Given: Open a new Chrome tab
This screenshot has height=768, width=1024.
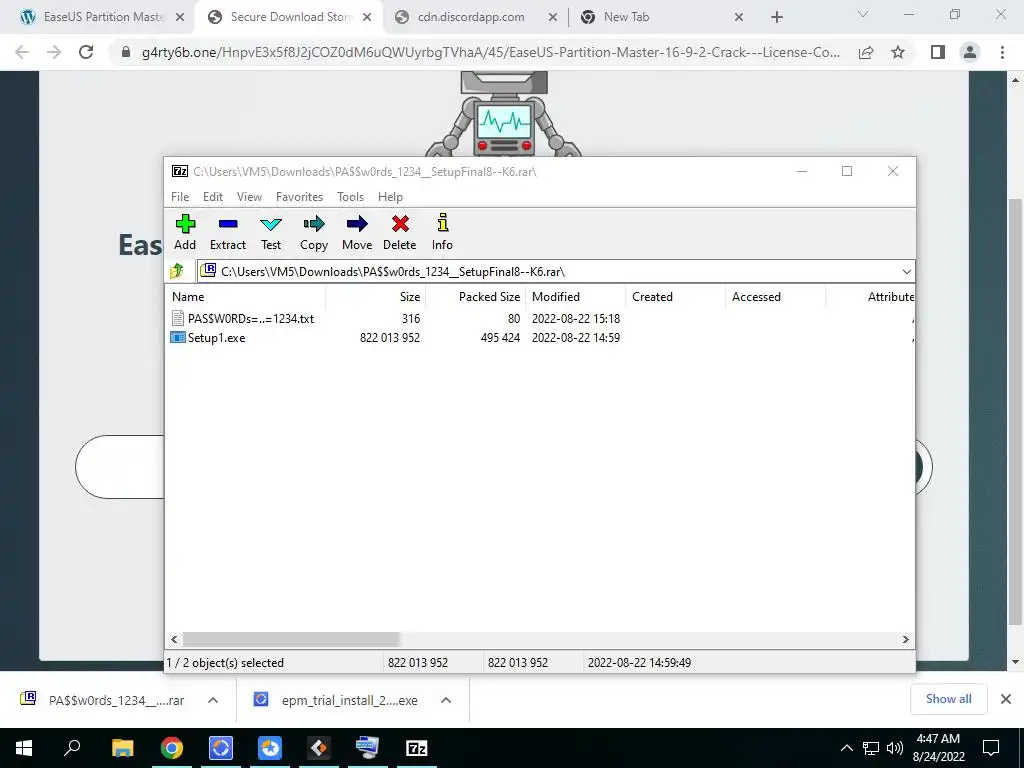Looking at the screenshot, I should (x=776, y=17).
